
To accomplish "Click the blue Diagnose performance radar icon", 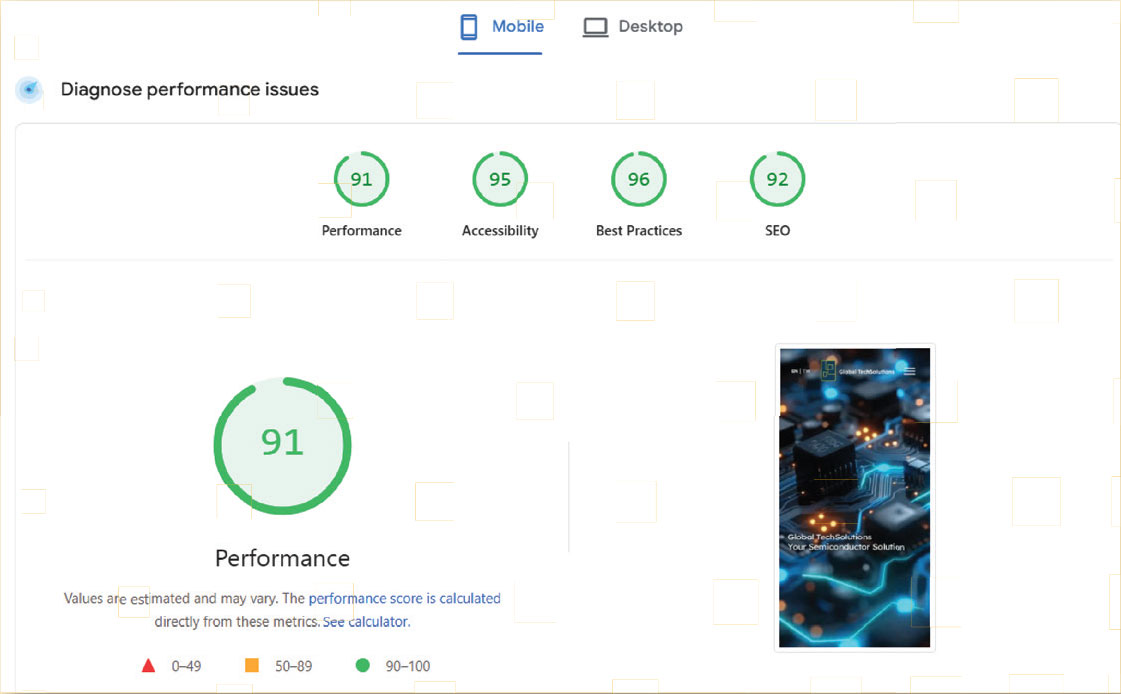I will point(30,90).
